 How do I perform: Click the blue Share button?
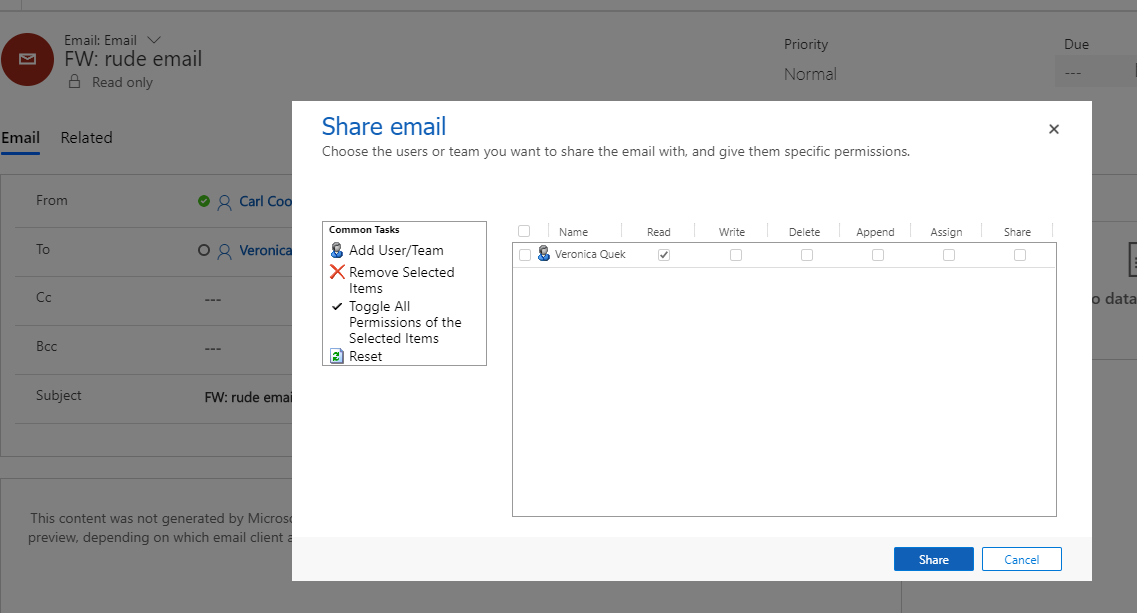pyautogui.click(x=933, y=559)
